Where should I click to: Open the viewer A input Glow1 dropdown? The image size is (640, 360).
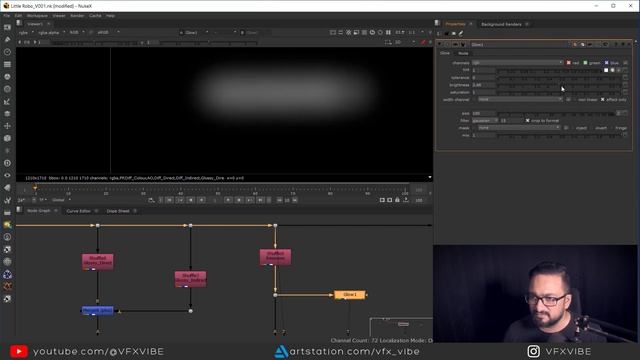pyautogui.click(x=194, y=32)
